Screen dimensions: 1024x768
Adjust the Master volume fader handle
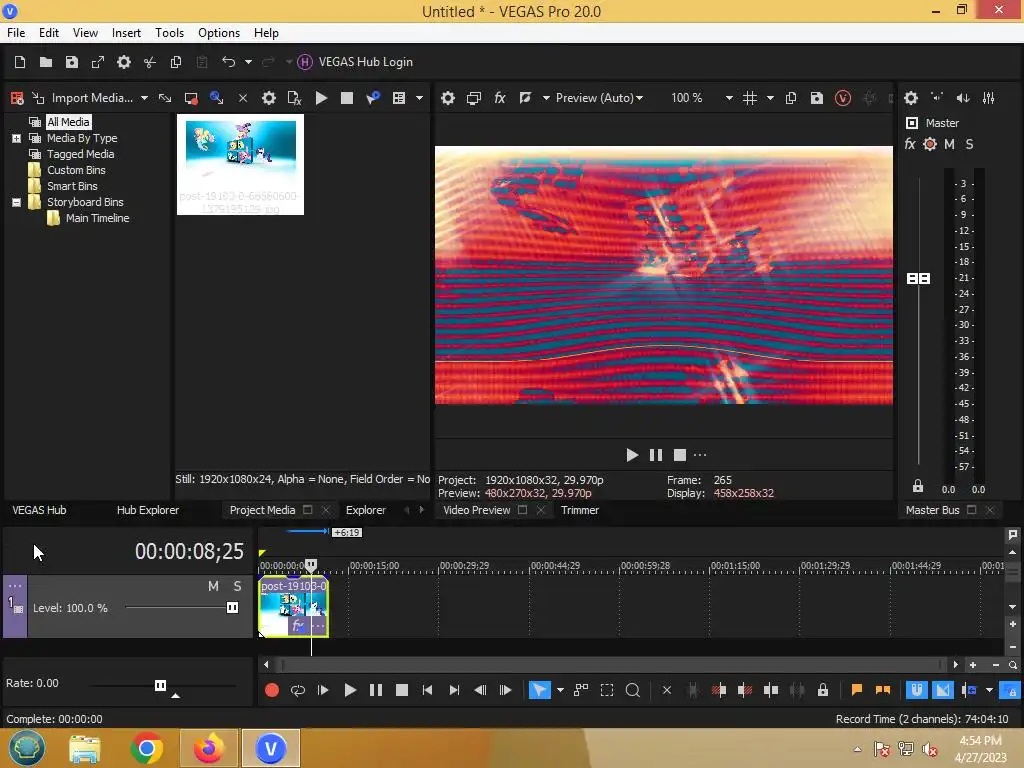(x=918, y=279)
